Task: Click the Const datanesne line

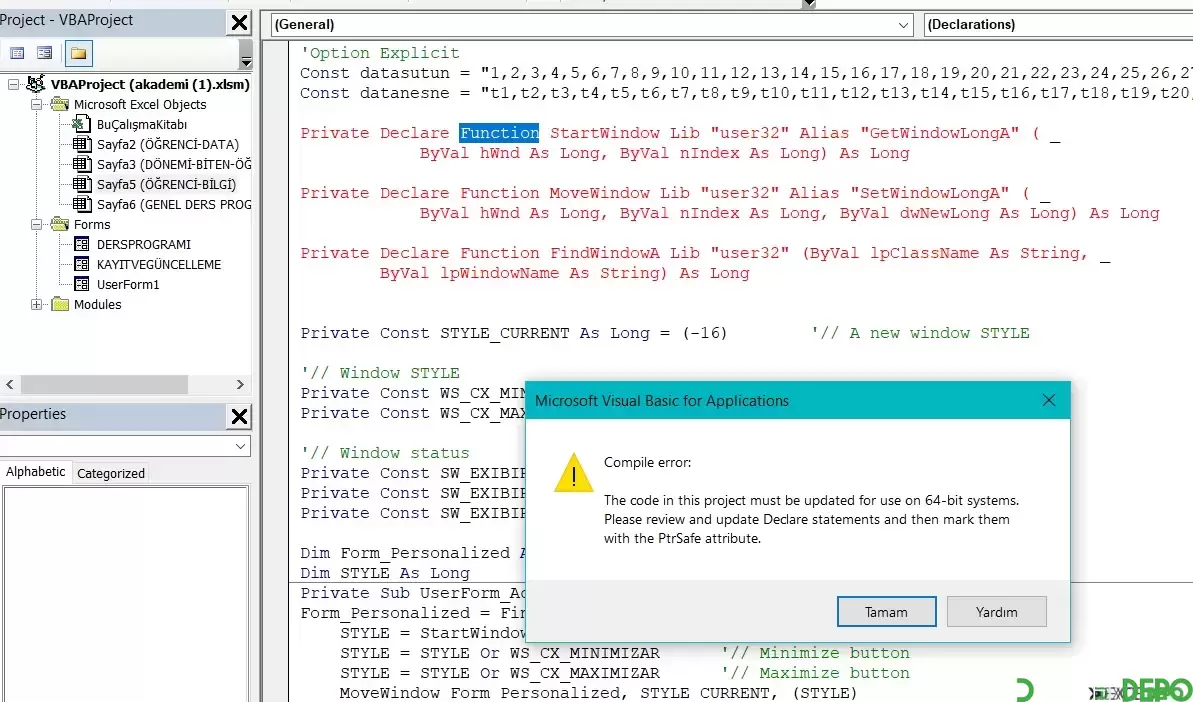Action: (746, 94)
